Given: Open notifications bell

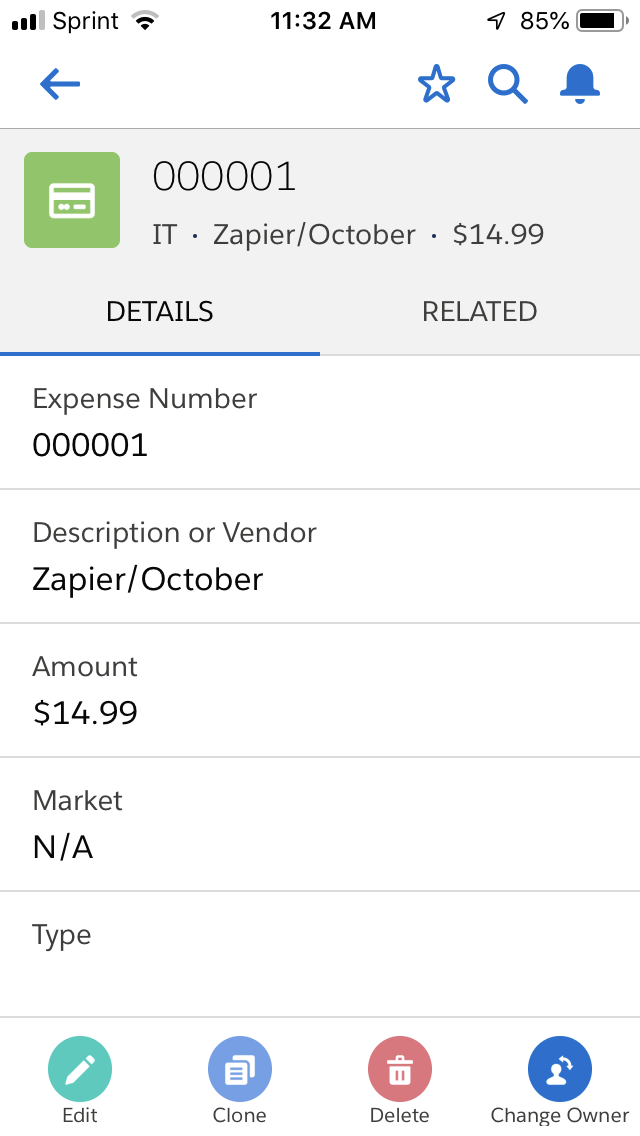Looking at the screenshot, I should point(580,85).
